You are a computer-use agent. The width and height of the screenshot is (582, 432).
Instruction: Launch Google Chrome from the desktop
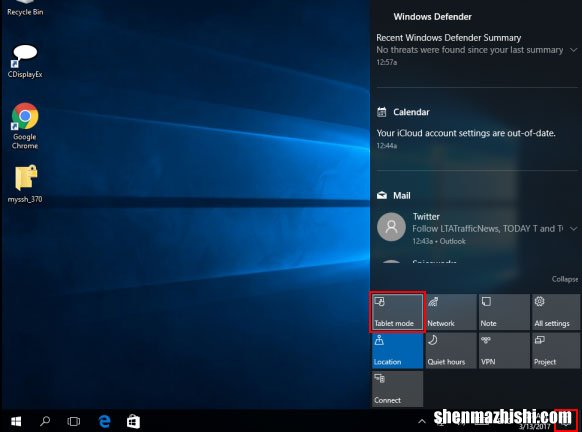25,126
